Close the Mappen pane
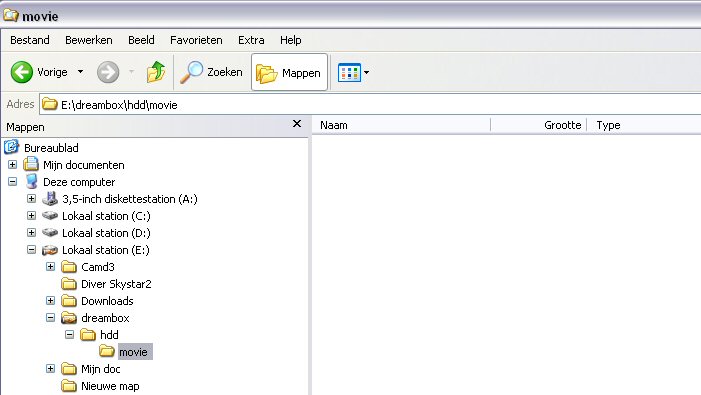Viewport: 701px width, 395px height. (x=297, y=124)
